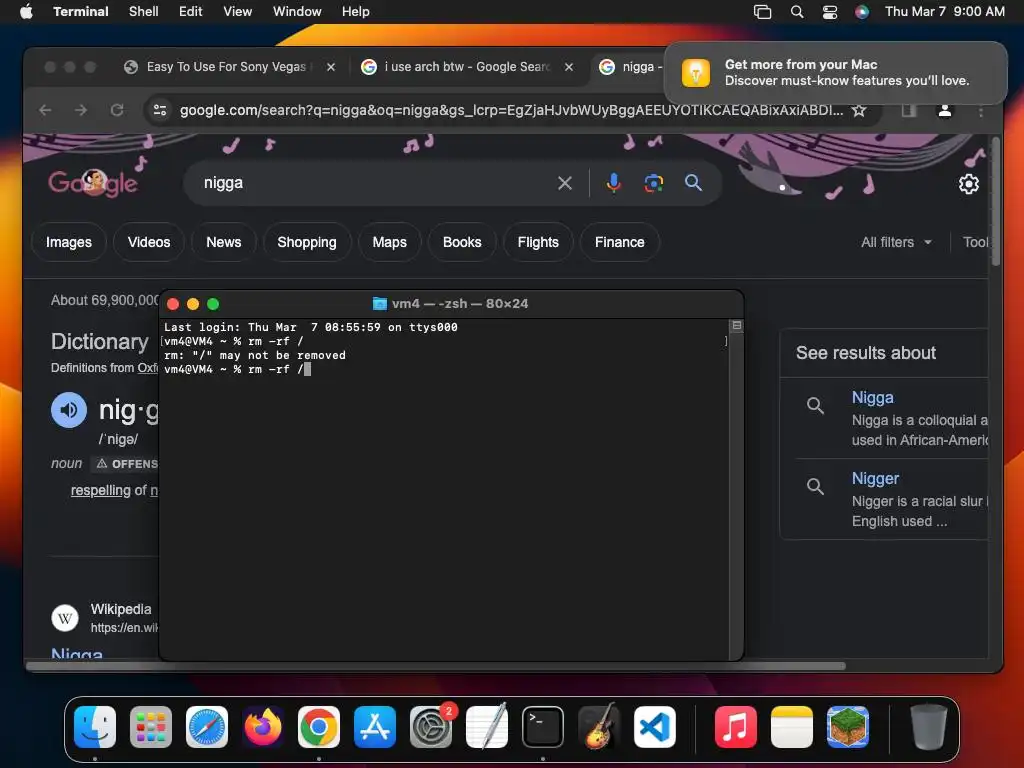Screen dimensions: 1024x768
Task: Clear the Google search box
Action: pos(565,183)
